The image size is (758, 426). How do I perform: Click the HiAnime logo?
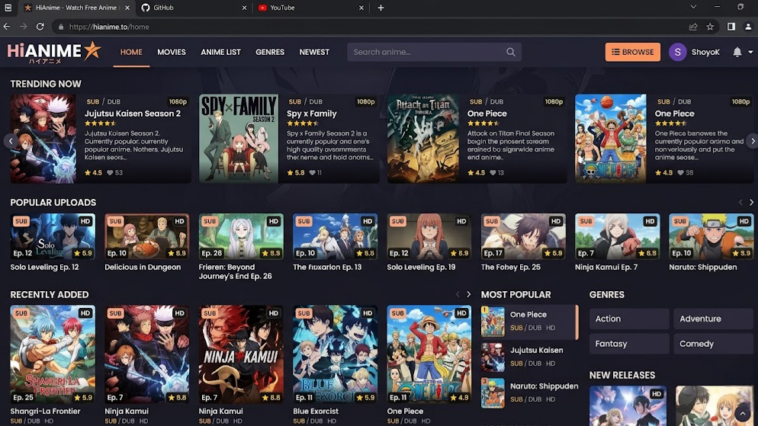tap(54, 52)
